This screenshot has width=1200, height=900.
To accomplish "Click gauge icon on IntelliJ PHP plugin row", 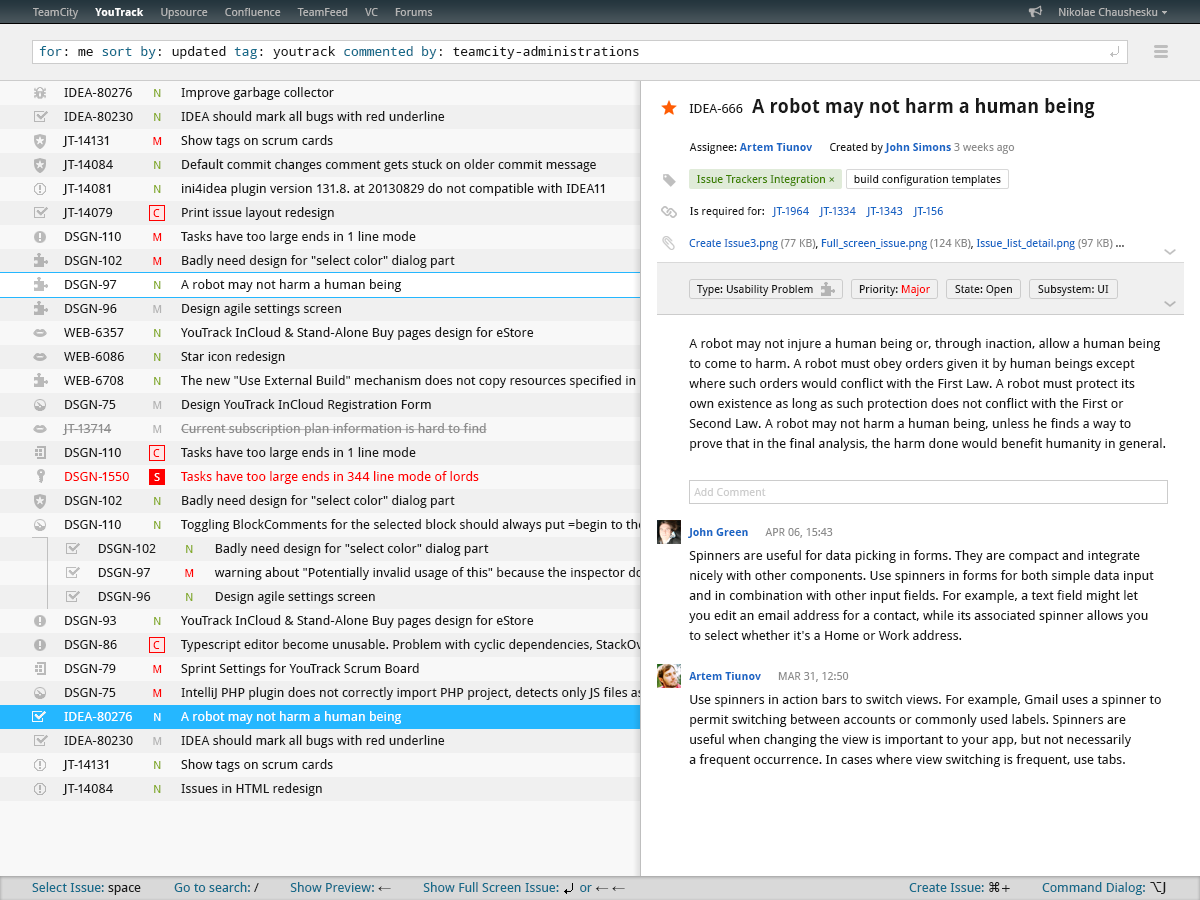I will [40, 692].
